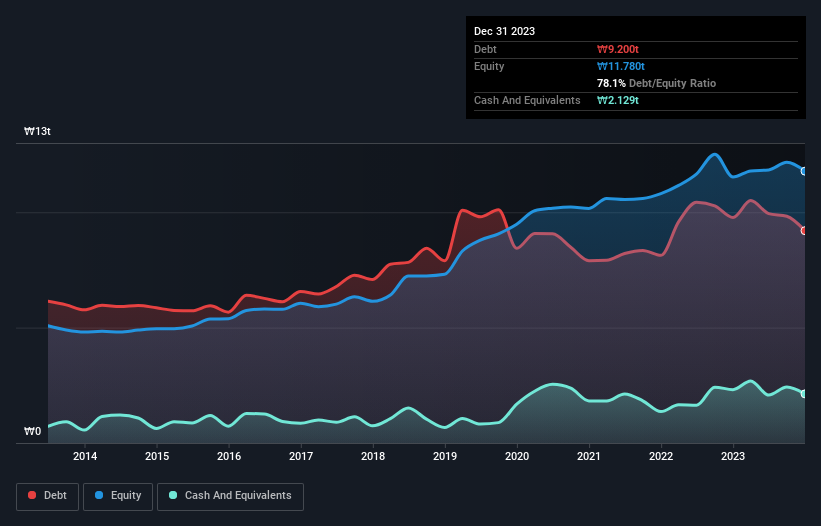821x526 pixels.
Task: Click the 2022 x-axis label
Action: (661, 456)
